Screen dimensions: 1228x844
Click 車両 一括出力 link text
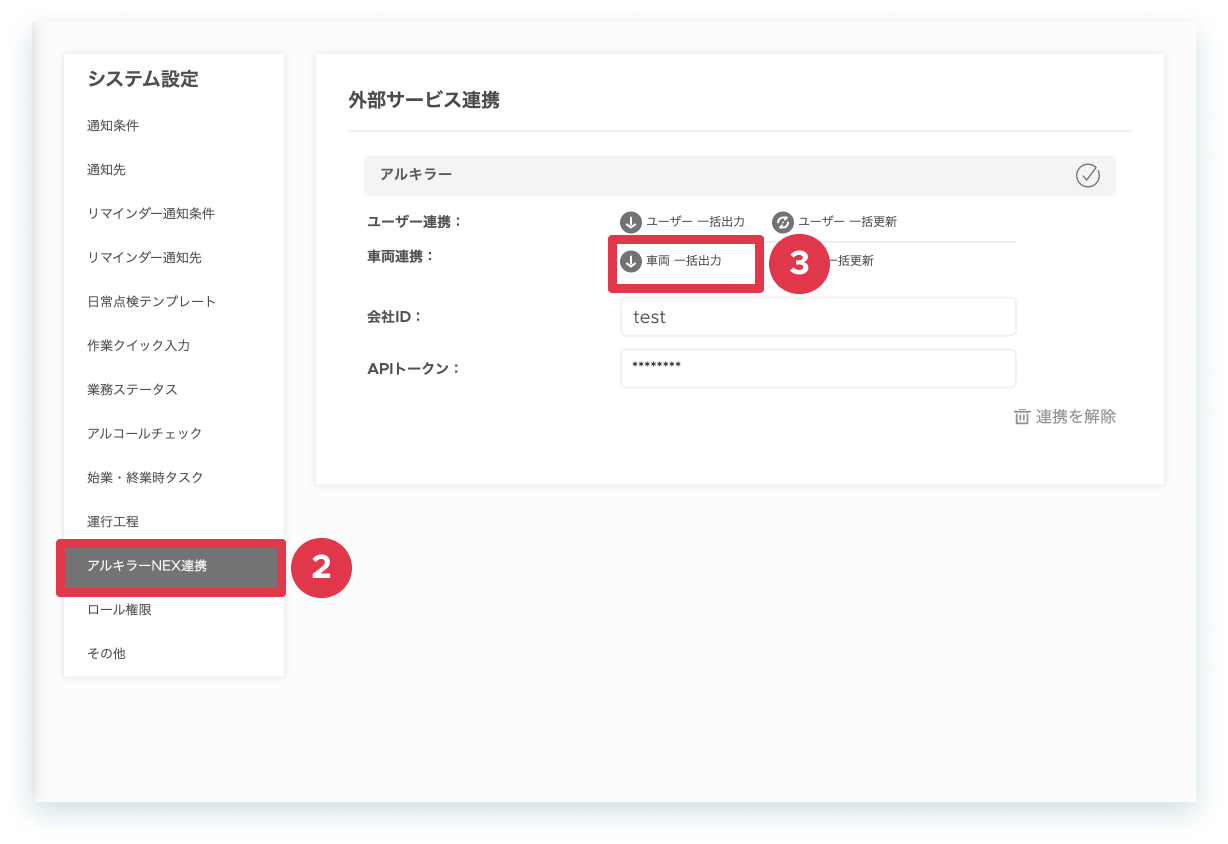[x=684, y=261]
